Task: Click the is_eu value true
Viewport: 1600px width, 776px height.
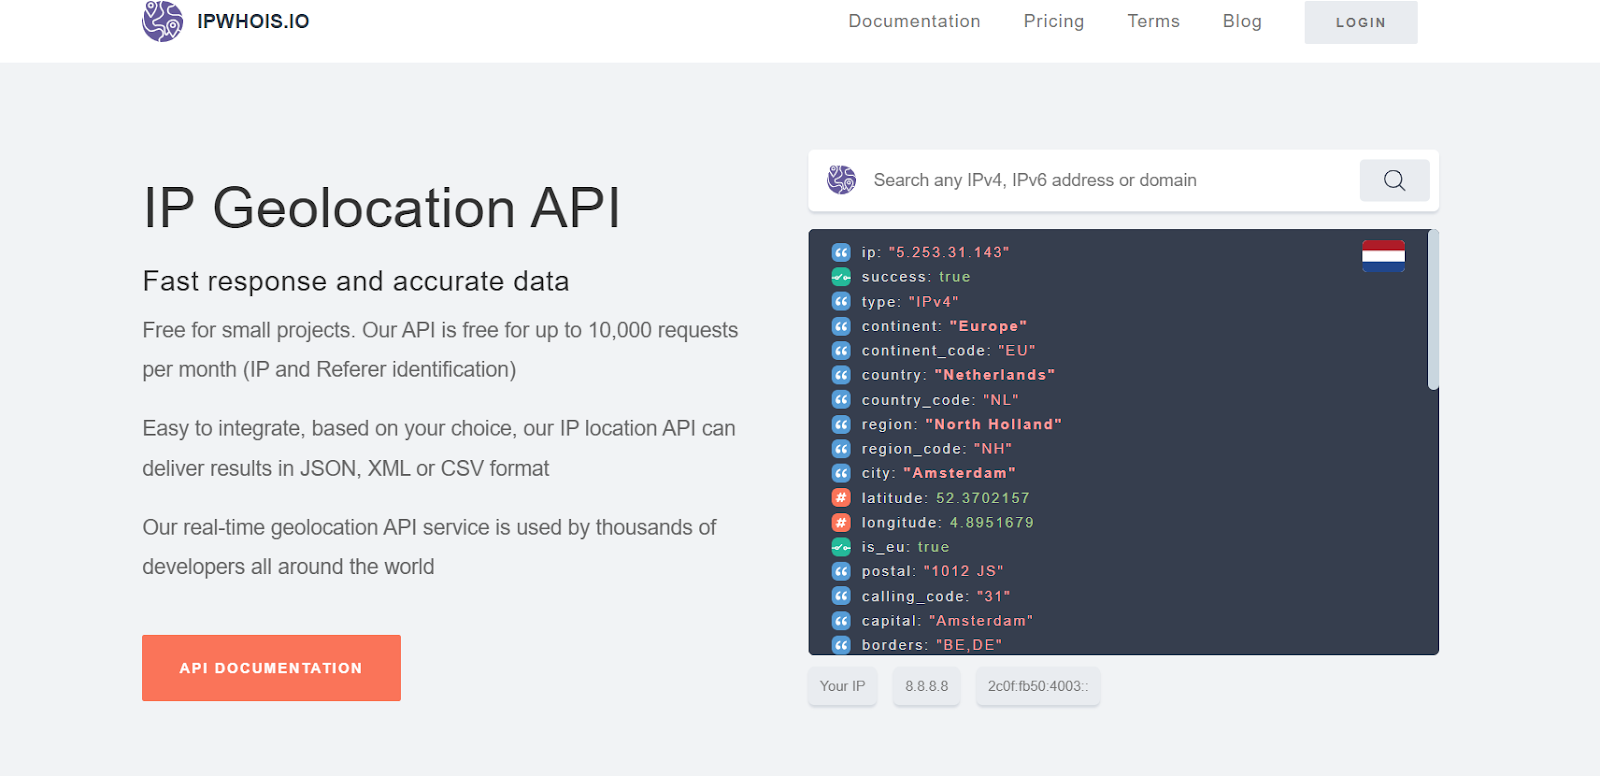Action: (x=934, y=547)
